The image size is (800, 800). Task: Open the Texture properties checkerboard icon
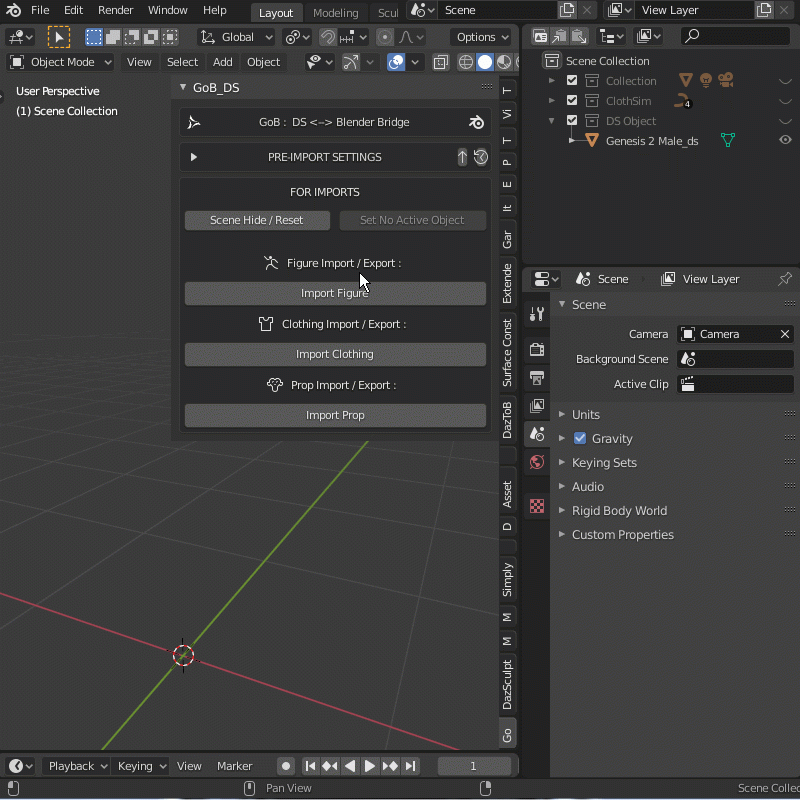[537, 507]
